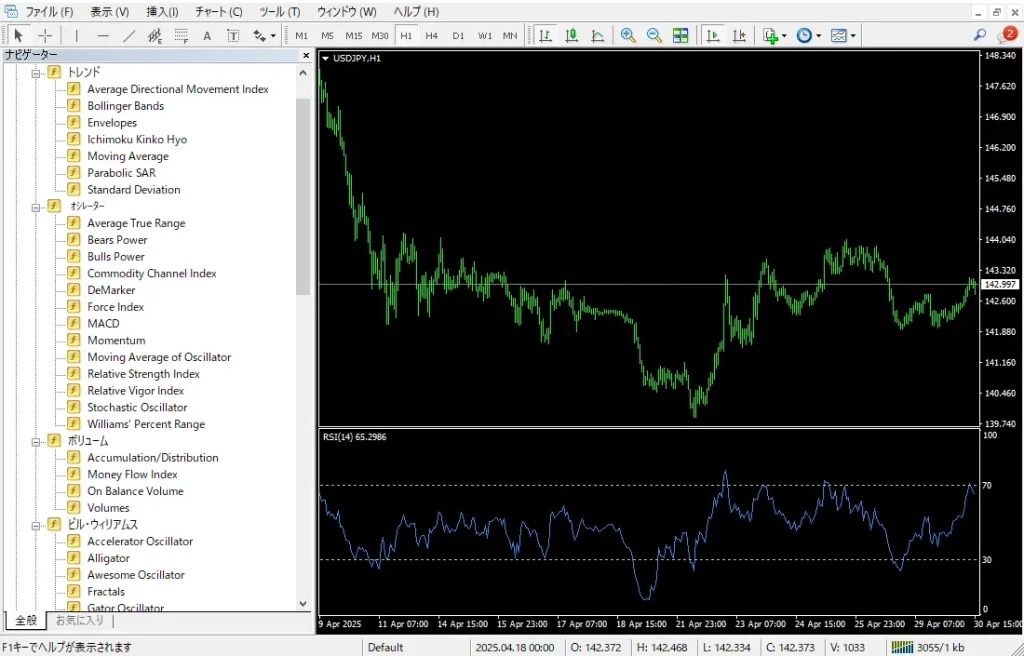
Task: Switch chart to Bar chart icon
Action: [545, 35]
